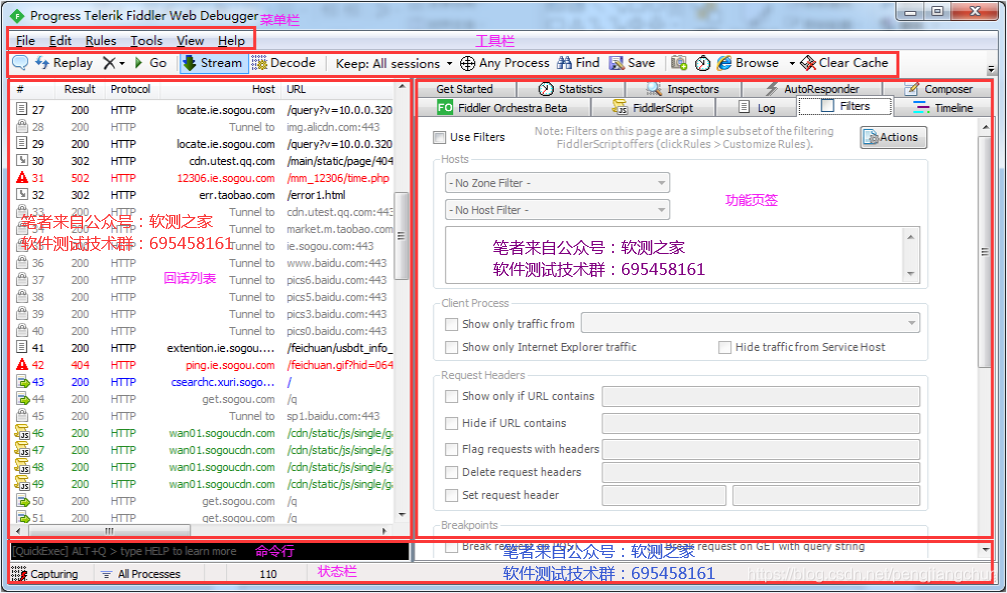Open the Remove X dropdown arrow

[x=122, y=63]
